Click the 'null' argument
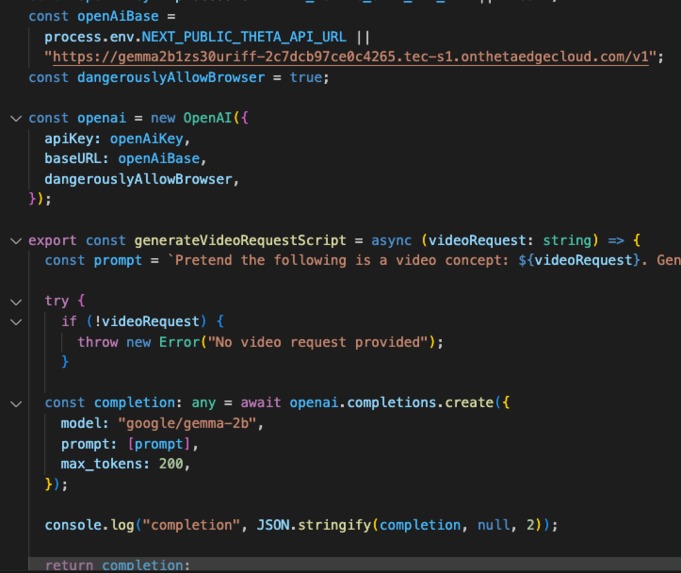The width and height of the screenshot is (681, 573). [x=493, y=525]
